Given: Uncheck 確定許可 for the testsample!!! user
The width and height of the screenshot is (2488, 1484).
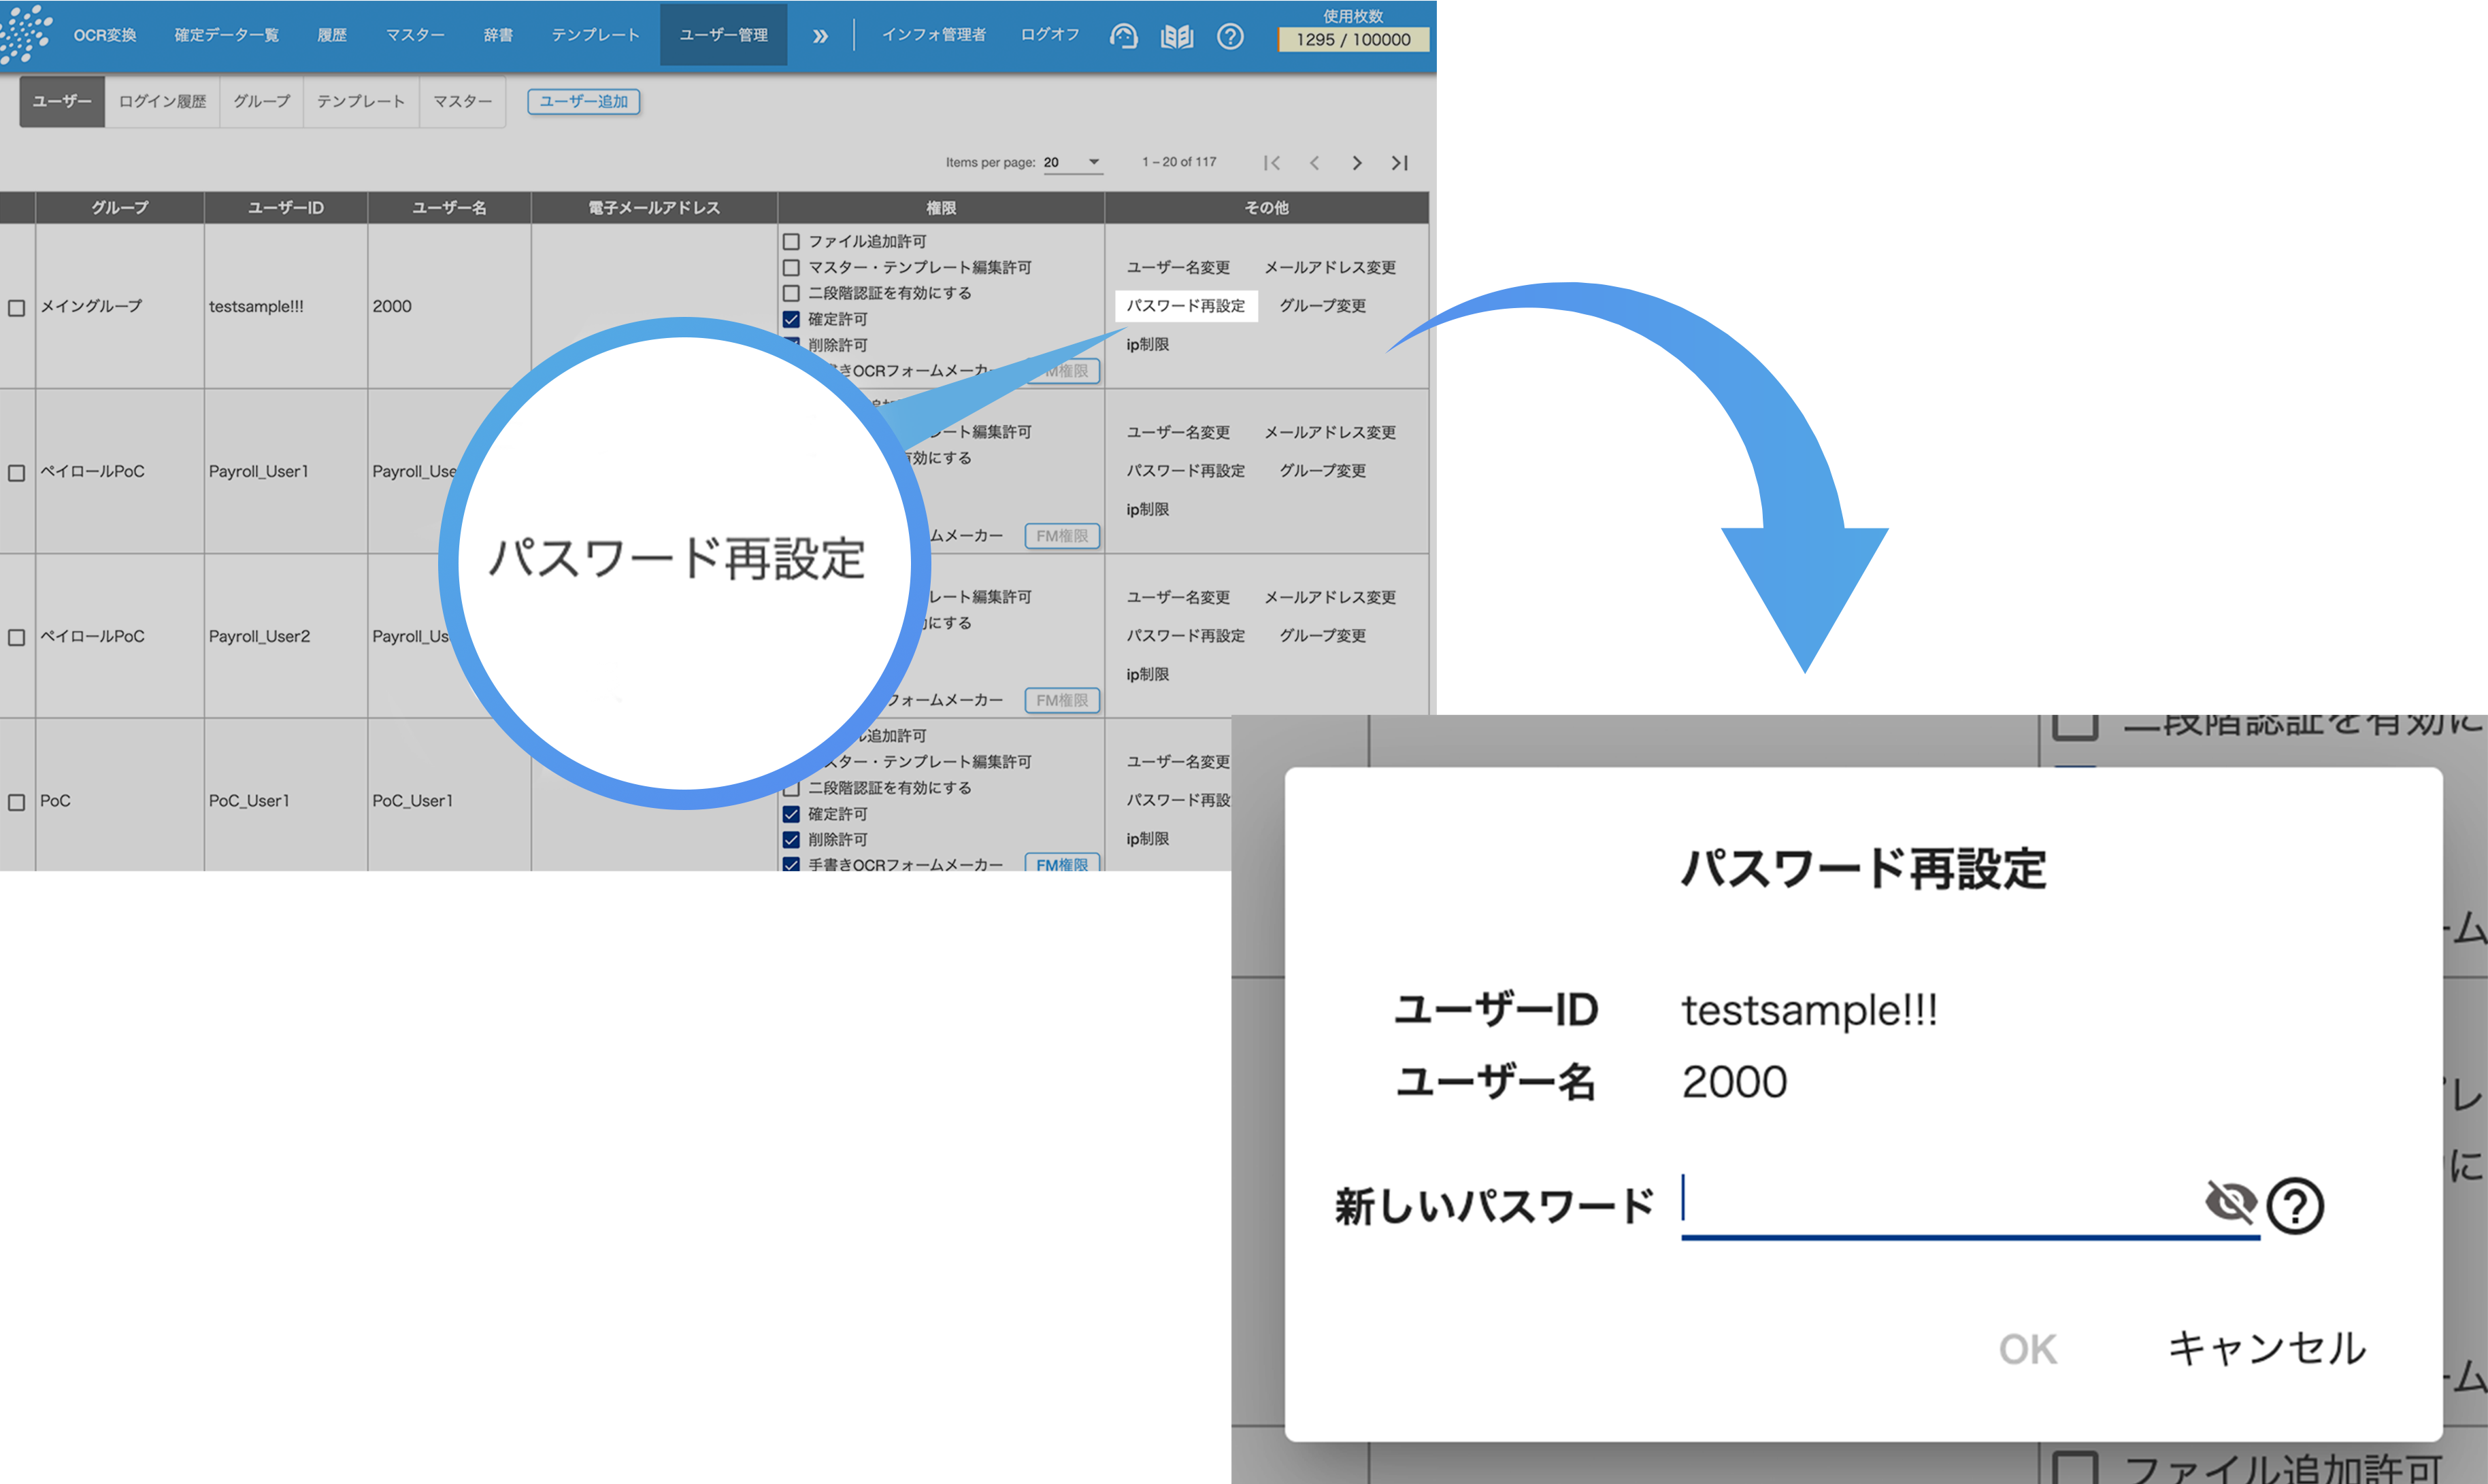Looking at the screenshot, I should pos(790,319).
